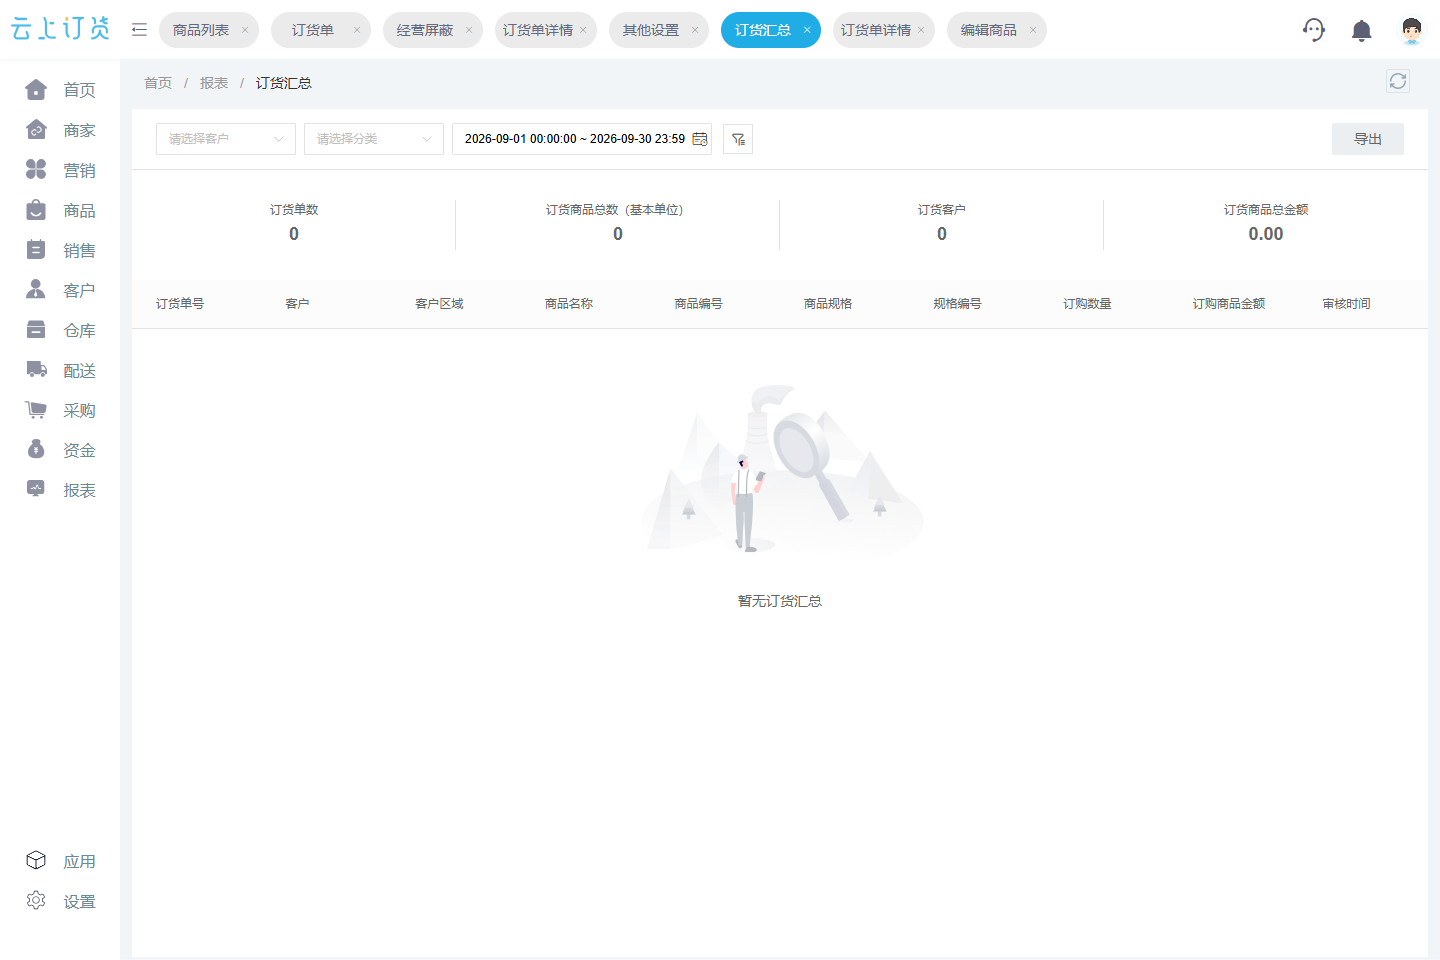The image size is (1440, 960).
Task: Click the 审核时间 column header
Action: point(1346,304)
